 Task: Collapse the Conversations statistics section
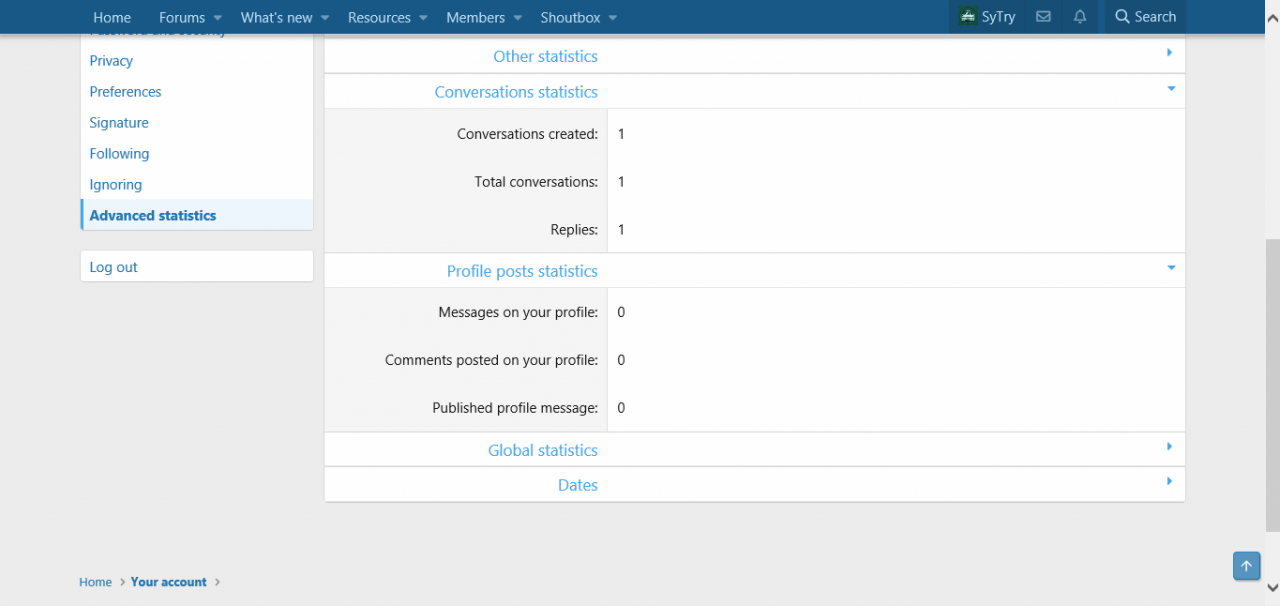tap(1170, 89)
